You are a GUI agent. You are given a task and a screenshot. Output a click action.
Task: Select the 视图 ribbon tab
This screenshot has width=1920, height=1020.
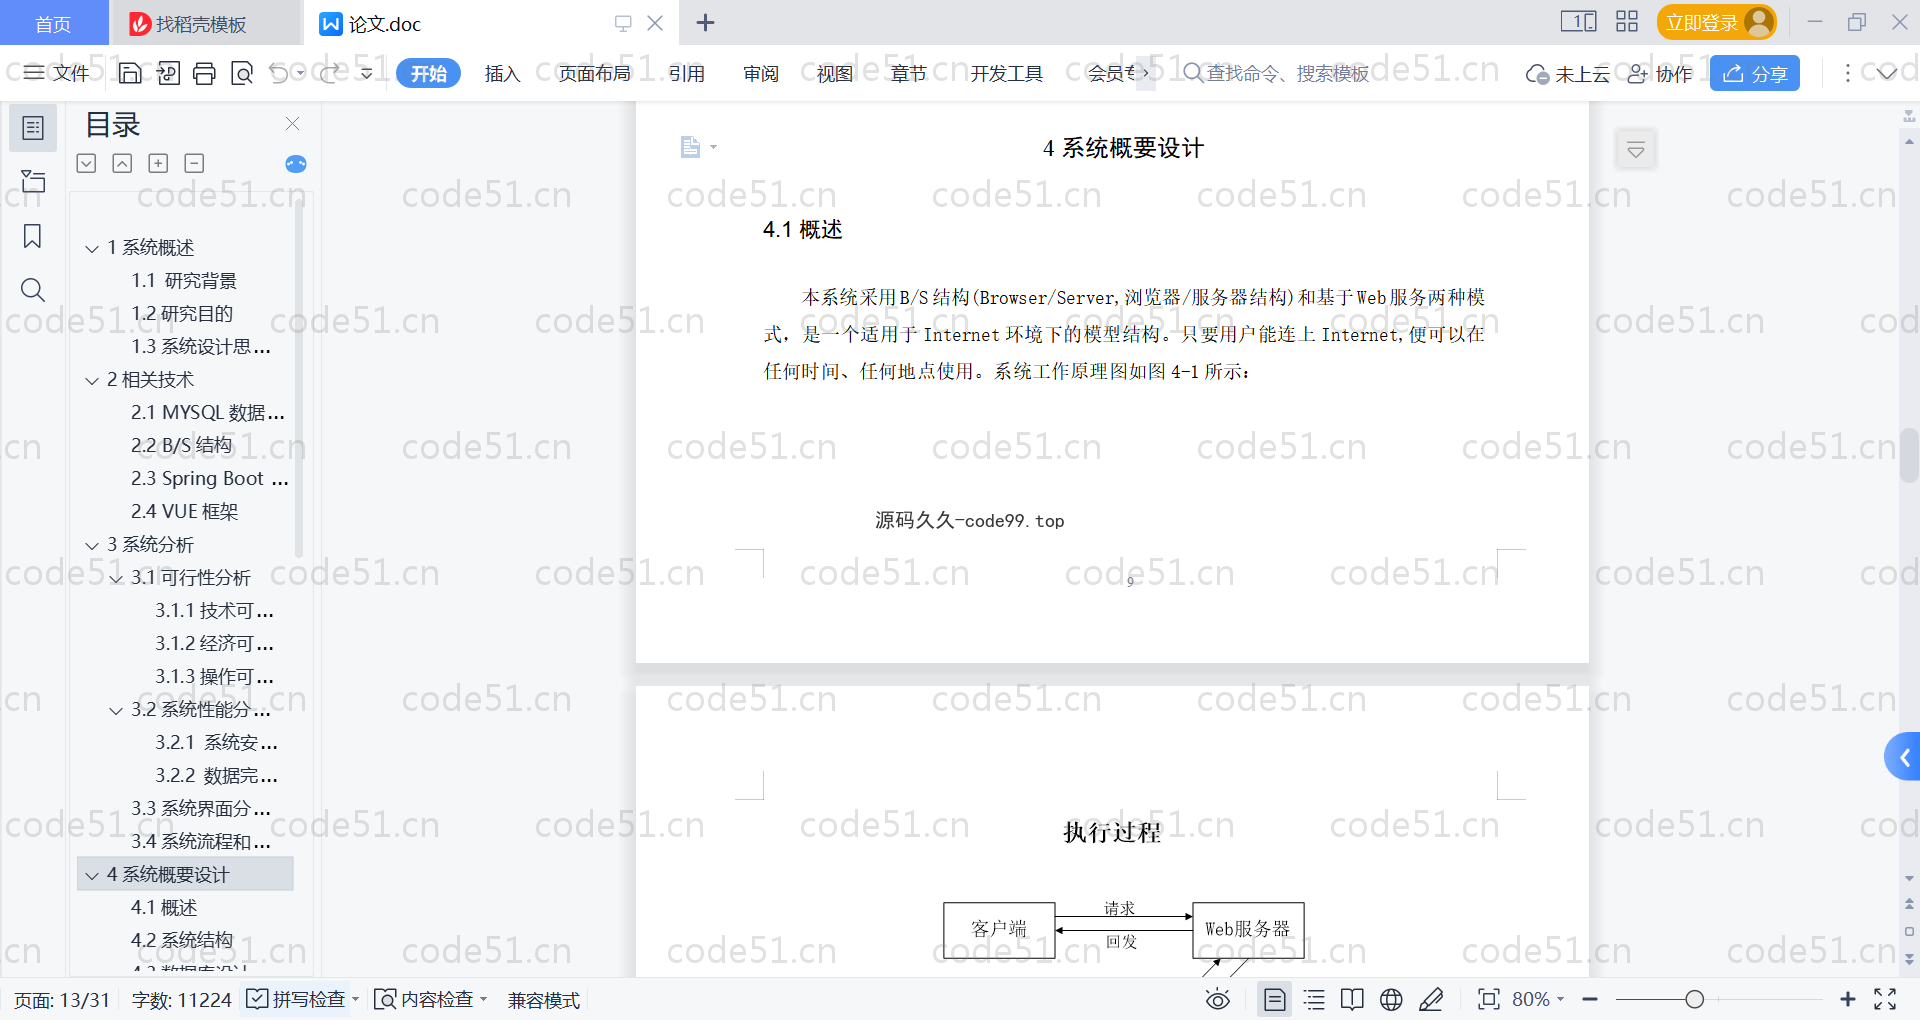pos(834,73)
